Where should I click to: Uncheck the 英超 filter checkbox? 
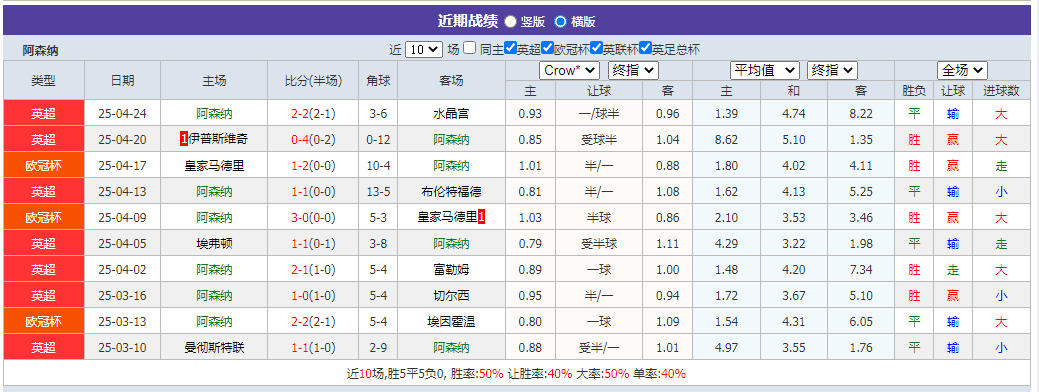click(510, 48)
